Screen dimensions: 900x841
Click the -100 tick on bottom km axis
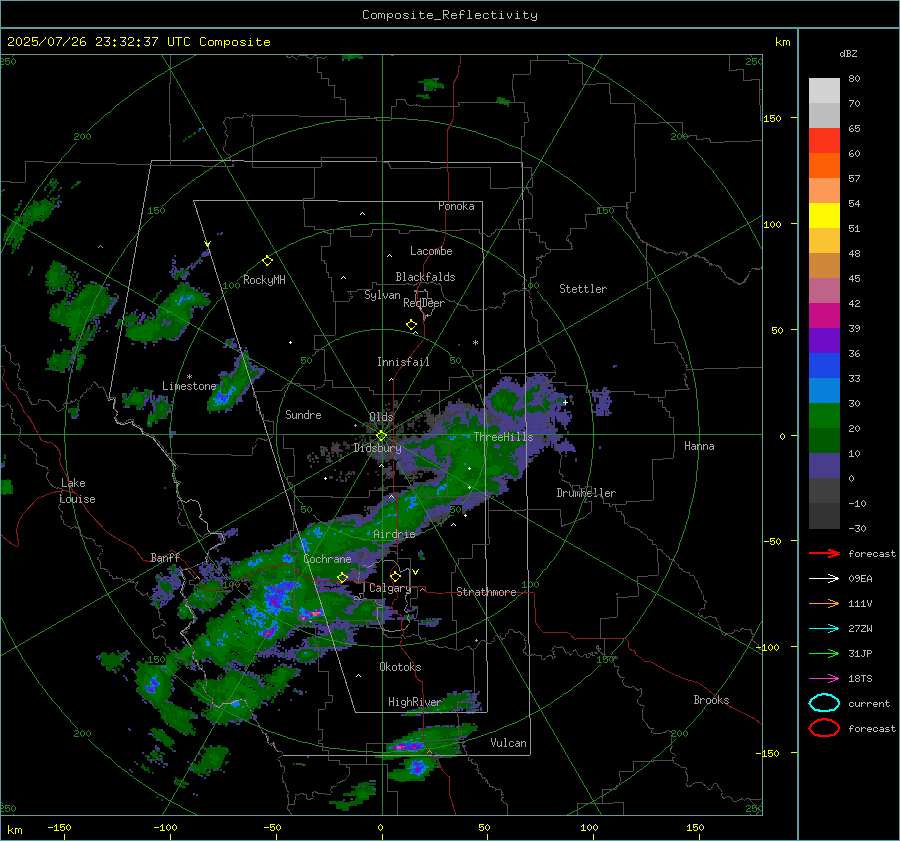(165, 827)
